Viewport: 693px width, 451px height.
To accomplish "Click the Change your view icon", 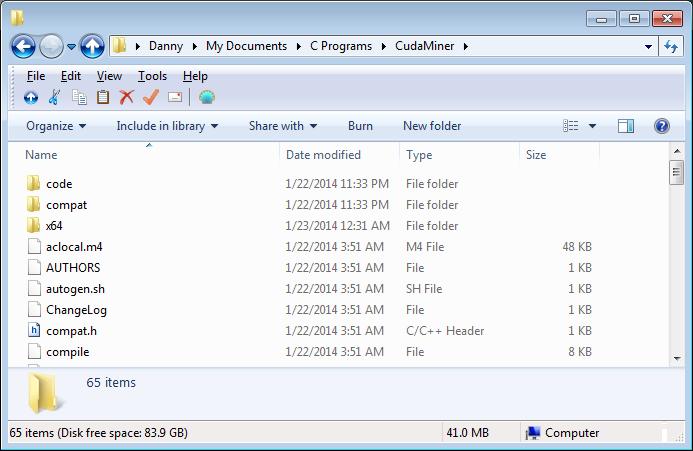I will click(x=571, y=126).
